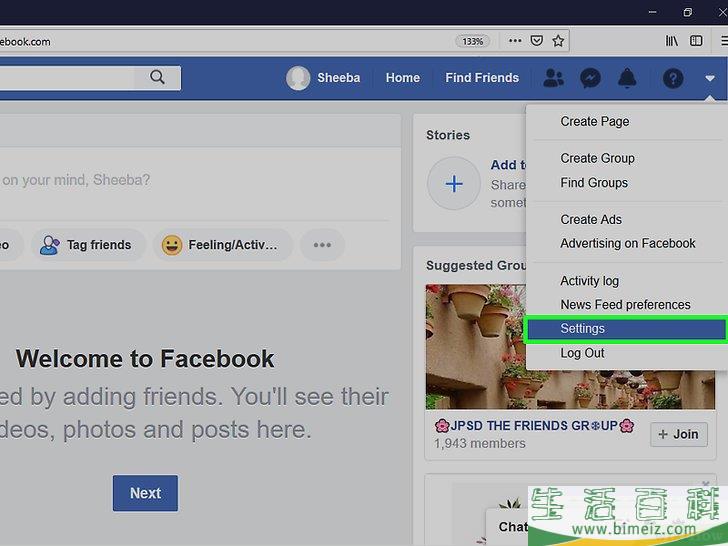Open more post options ellipsis button
This screenshot has height=546, width=728.
click(322, 245)
